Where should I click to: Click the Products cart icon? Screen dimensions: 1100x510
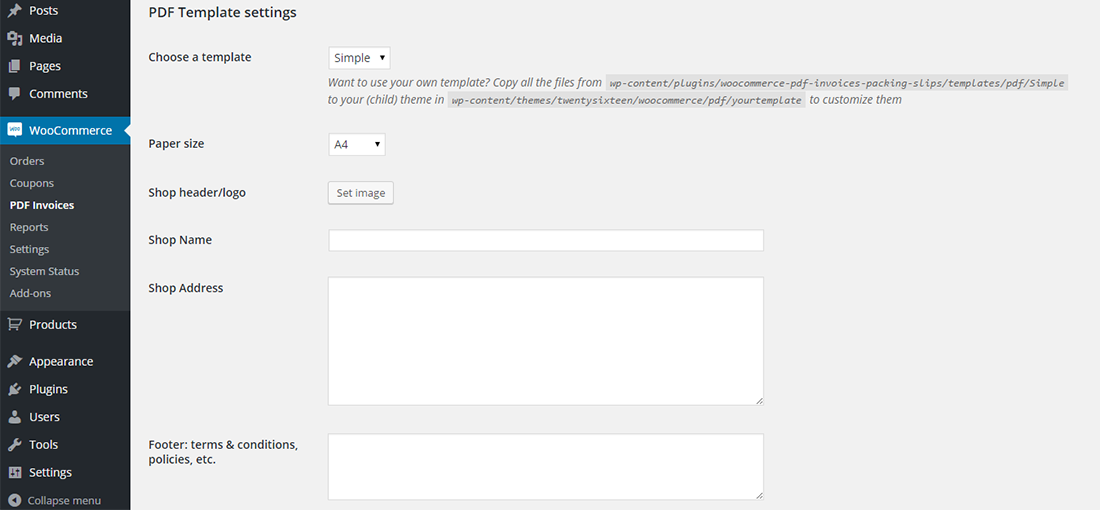15,325
